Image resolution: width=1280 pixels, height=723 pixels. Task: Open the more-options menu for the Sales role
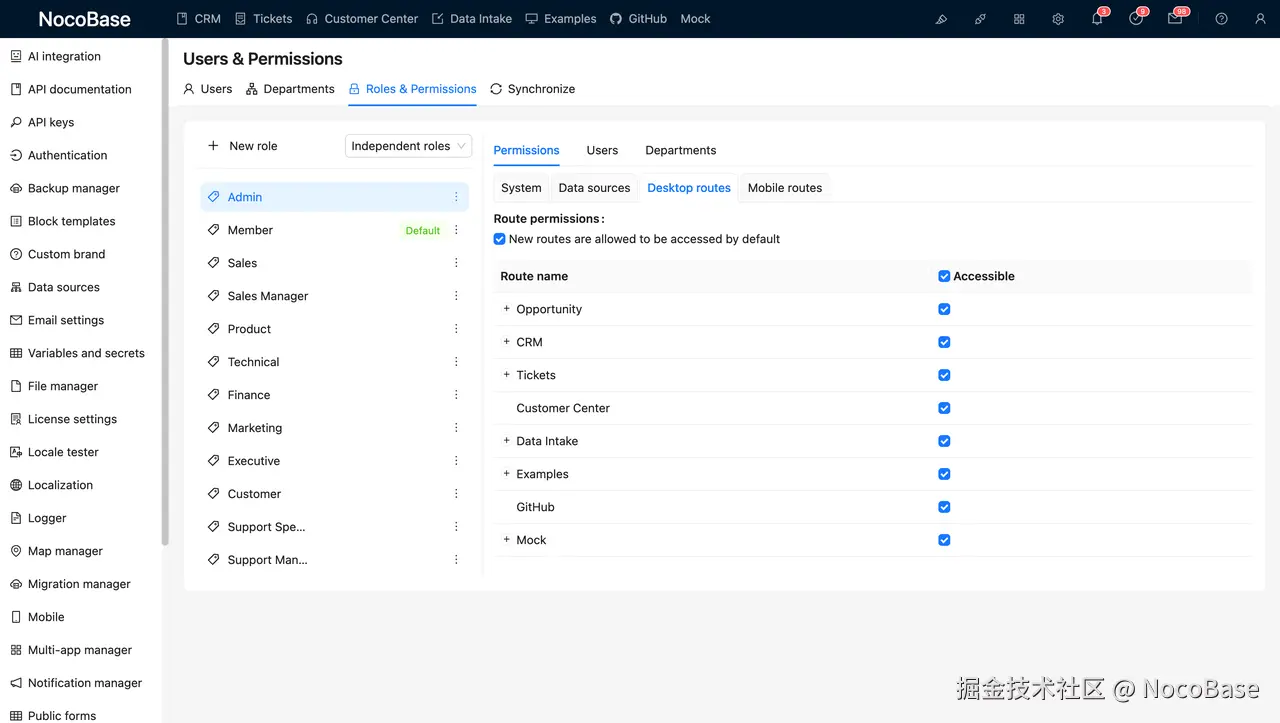pos(456,262)
